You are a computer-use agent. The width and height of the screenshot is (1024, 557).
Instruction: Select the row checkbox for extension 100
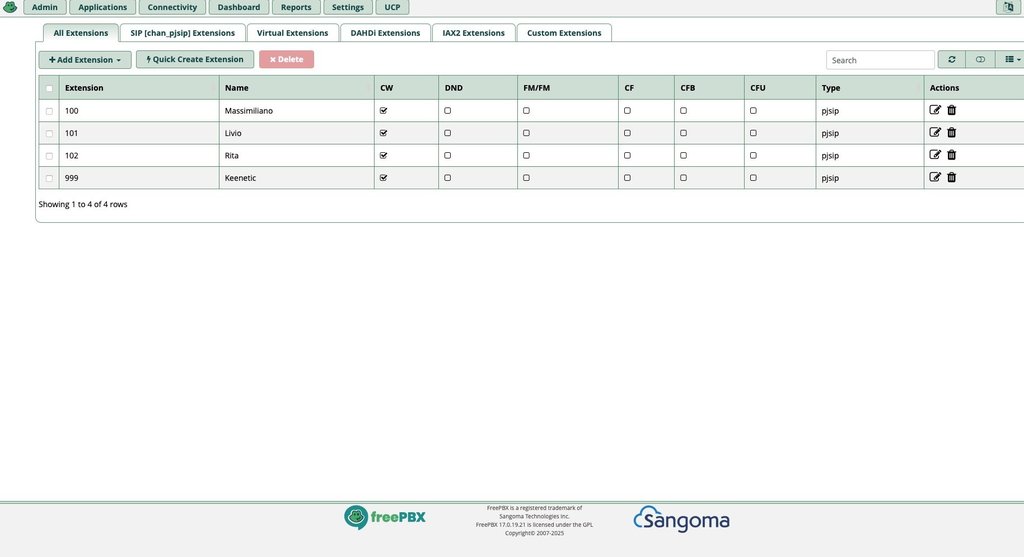tap(49, 111)
